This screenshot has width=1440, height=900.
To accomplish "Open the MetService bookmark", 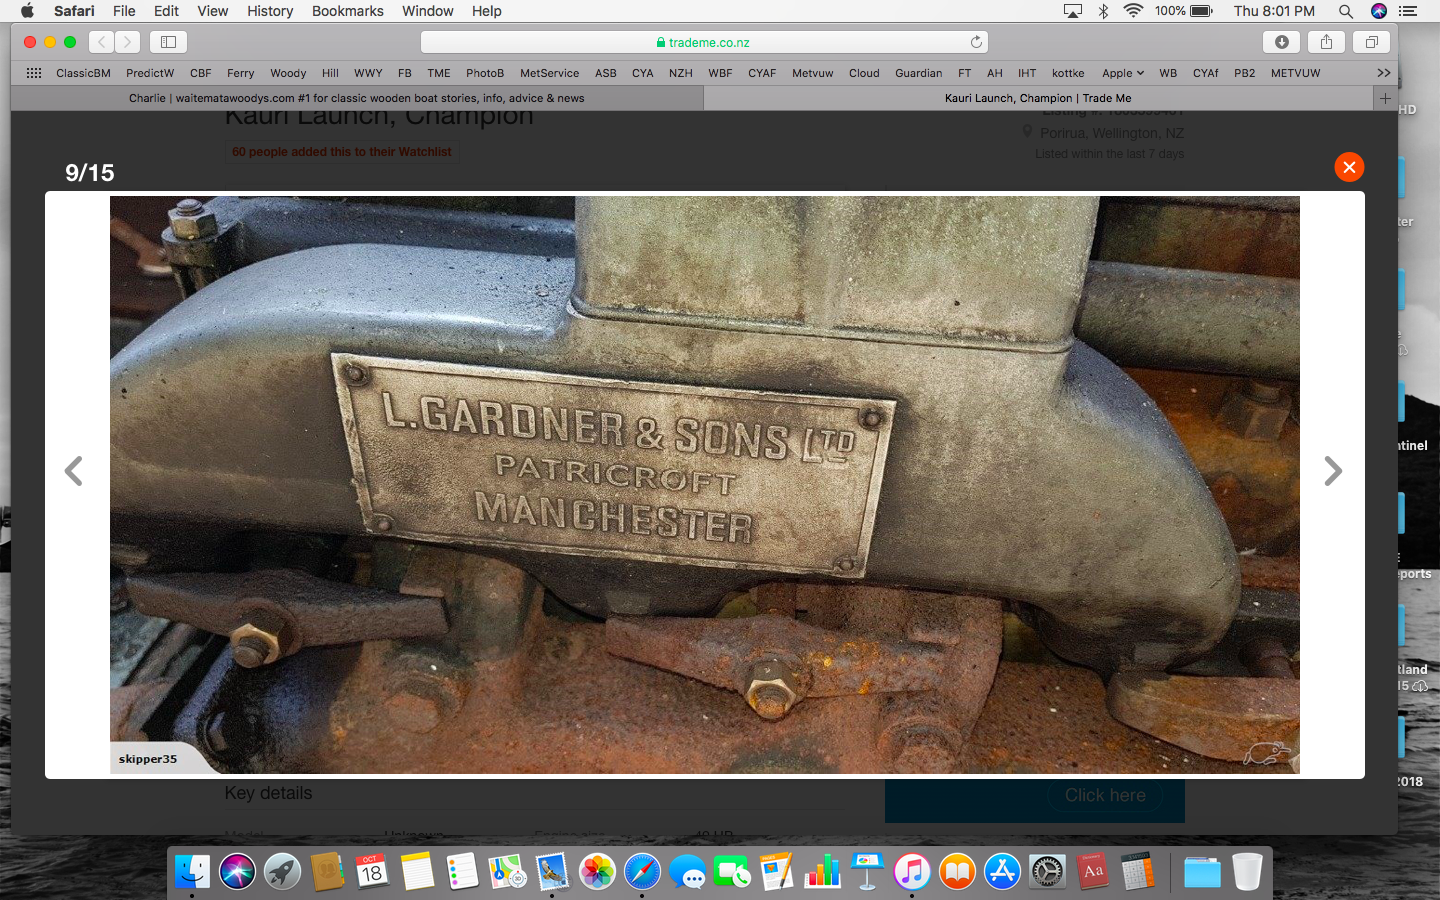I will pyautogui.click(x=549, y=73).
